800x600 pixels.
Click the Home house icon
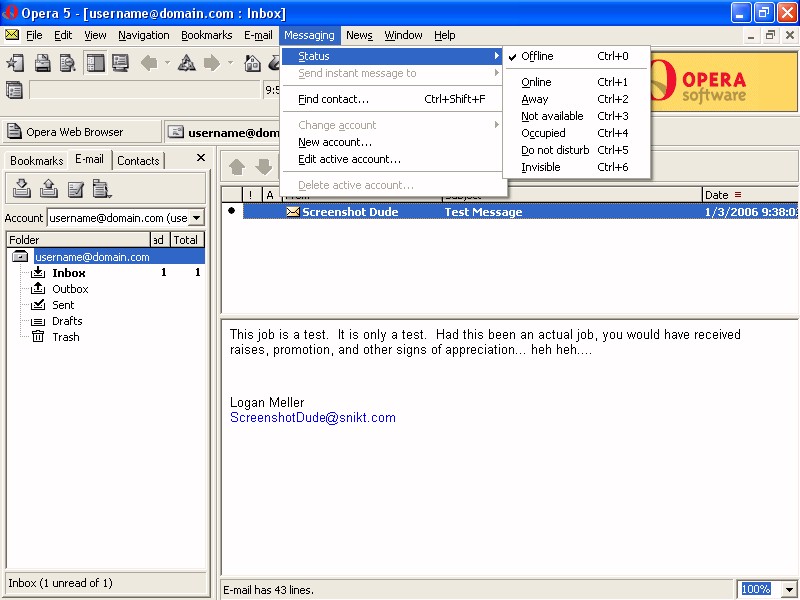click(252, 63)
